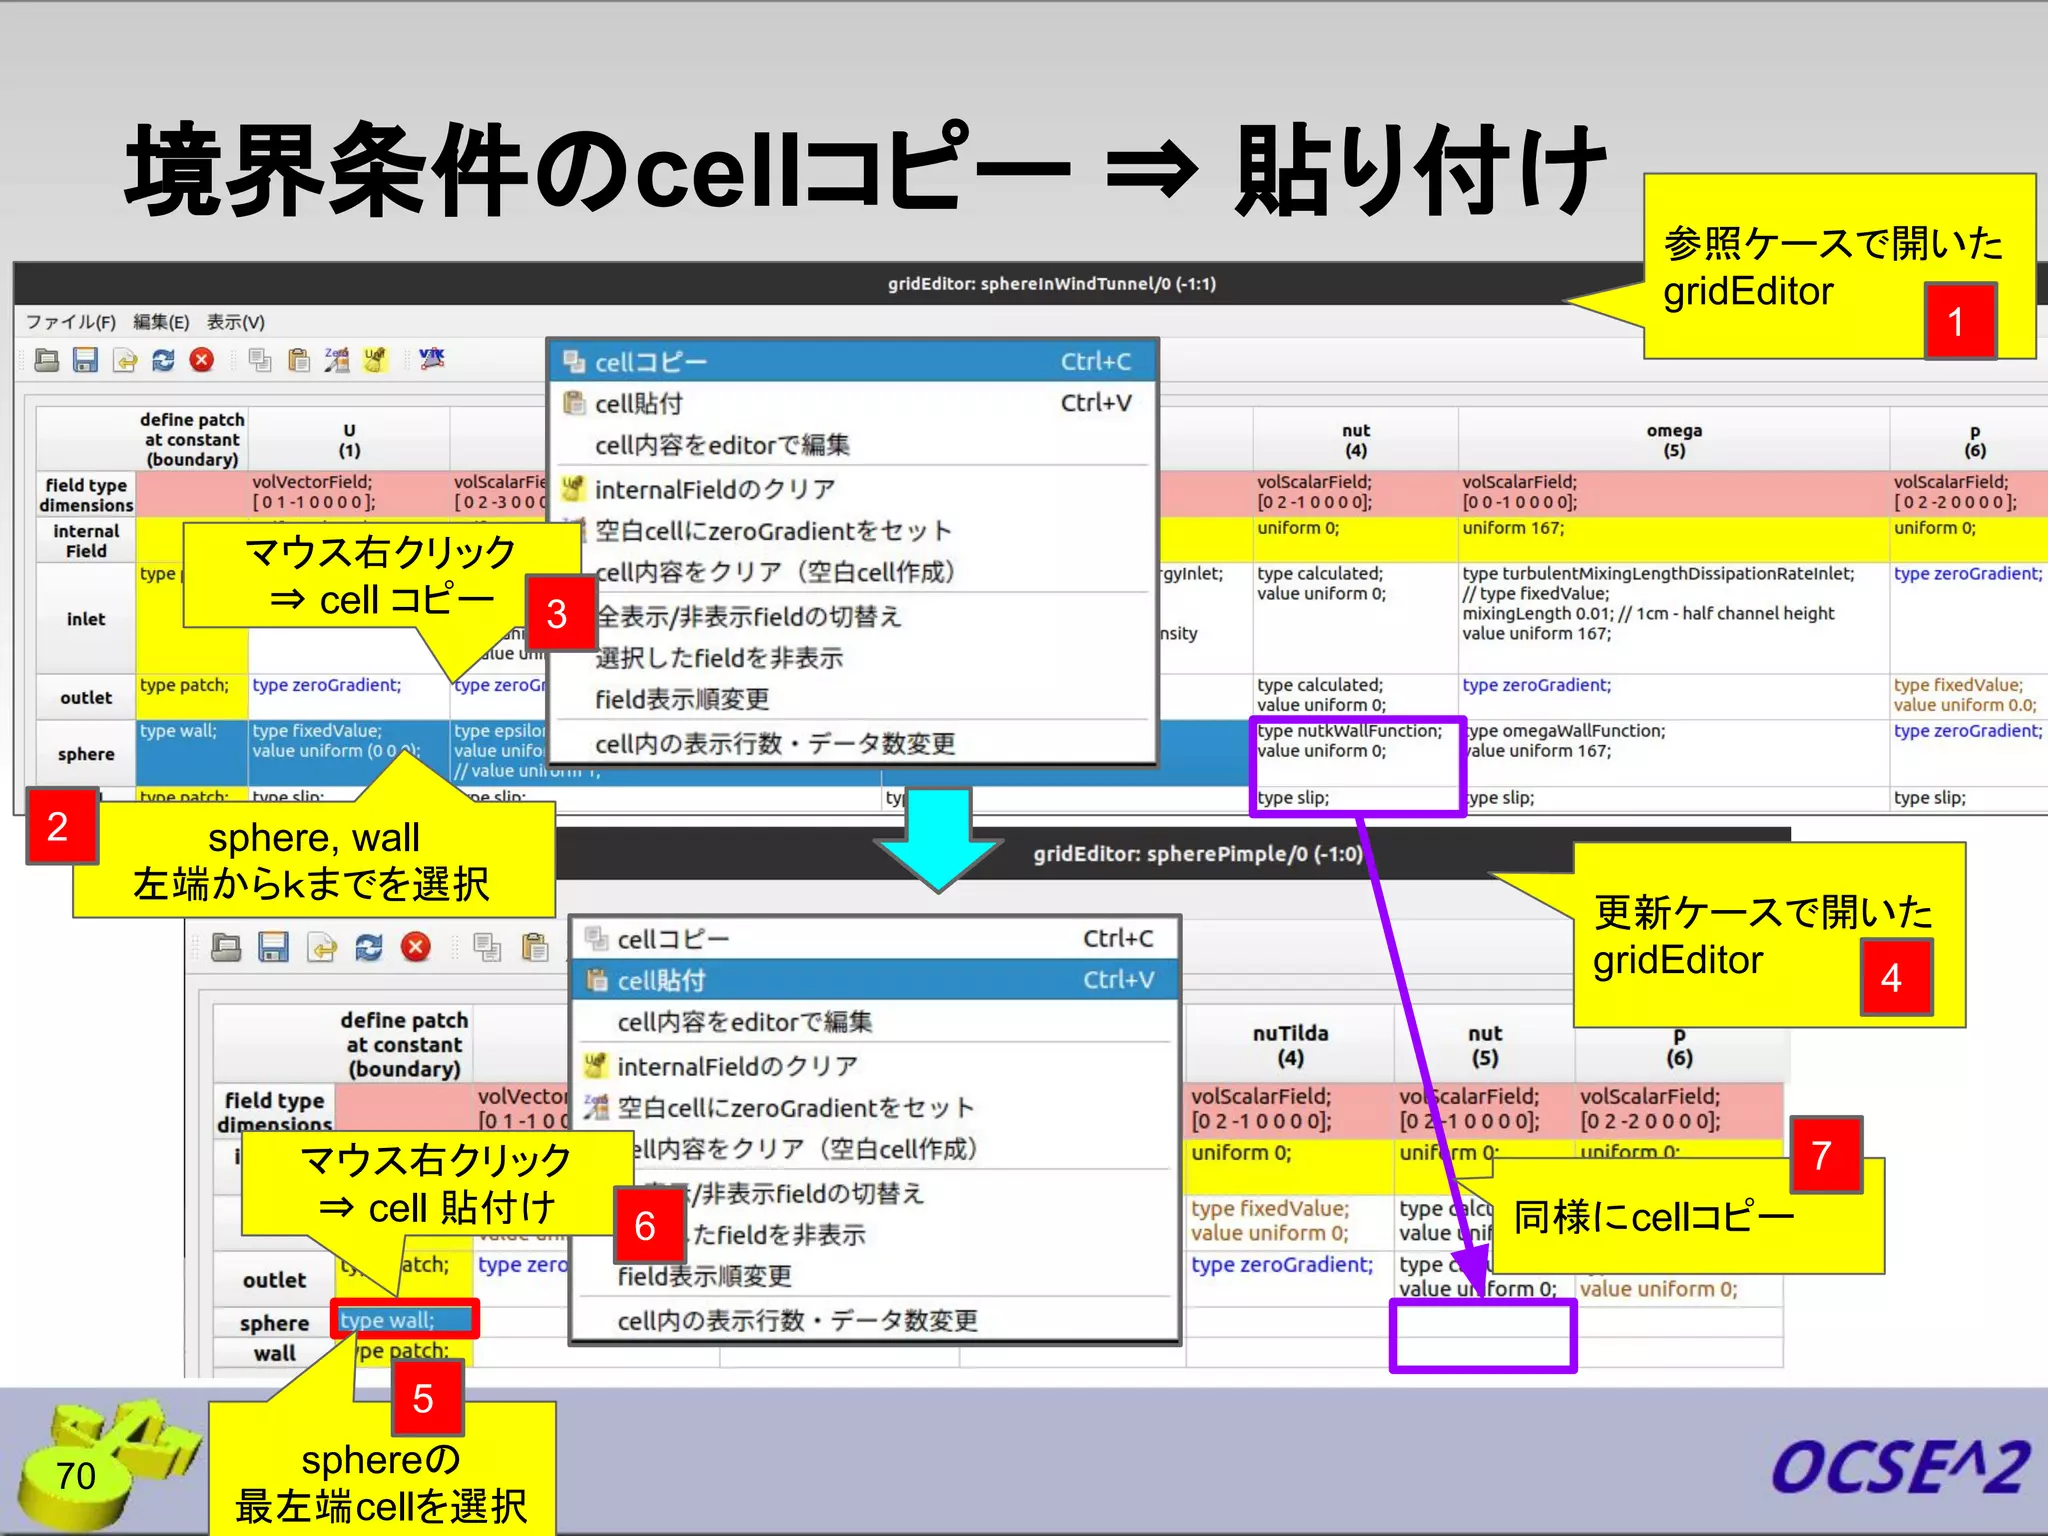Screen dimensions: 2048x1536
Task: Select 空白cellにzeroGradientをセット in lower menu
Action: (x=875, y=1108)
